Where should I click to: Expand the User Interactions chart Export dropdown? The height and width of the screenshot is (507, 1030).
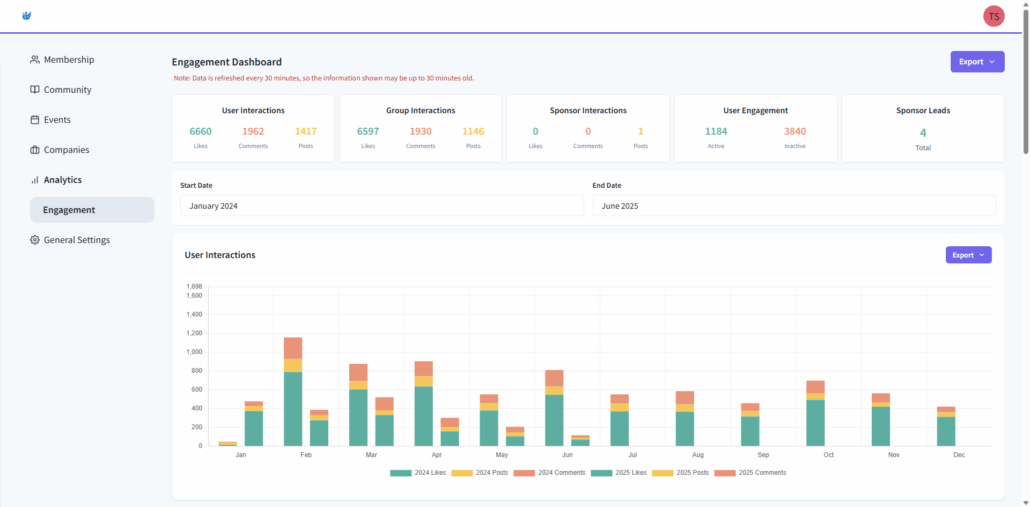tap(968, 255)
